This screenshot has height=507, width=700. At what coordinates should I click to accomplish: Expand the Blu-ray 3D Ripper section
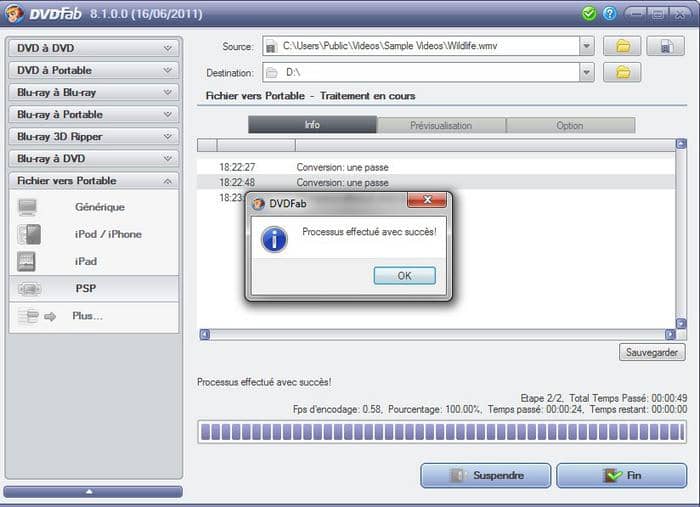coord(94,137)
